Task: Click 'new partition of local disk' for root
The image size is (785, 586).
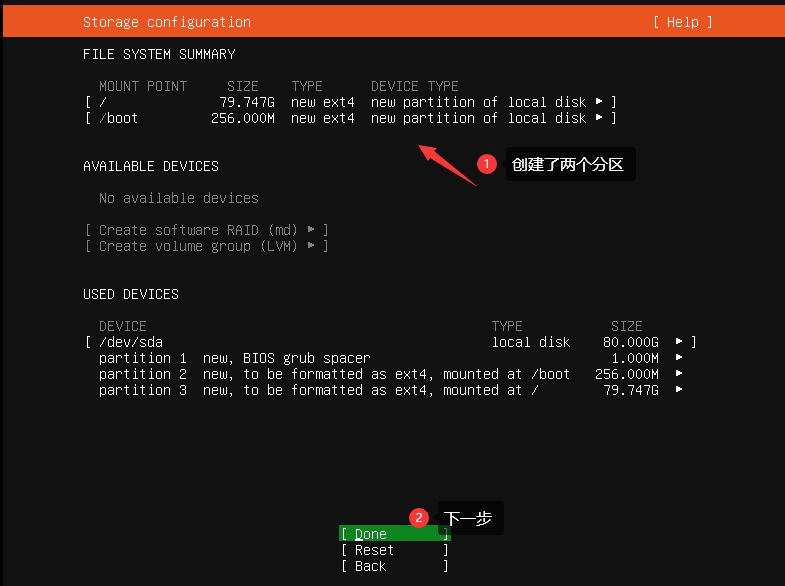Action: click(478, 102)
